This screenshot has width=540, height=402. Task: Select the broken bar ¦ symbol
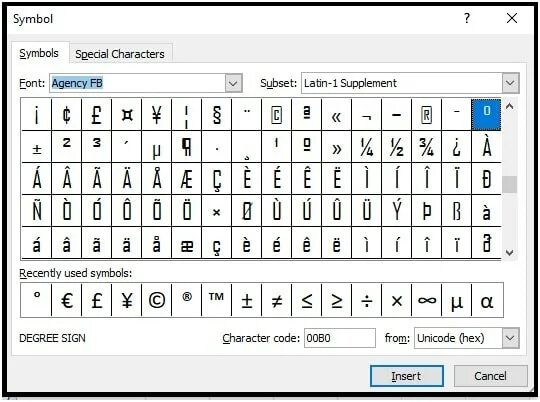[186, 115]
